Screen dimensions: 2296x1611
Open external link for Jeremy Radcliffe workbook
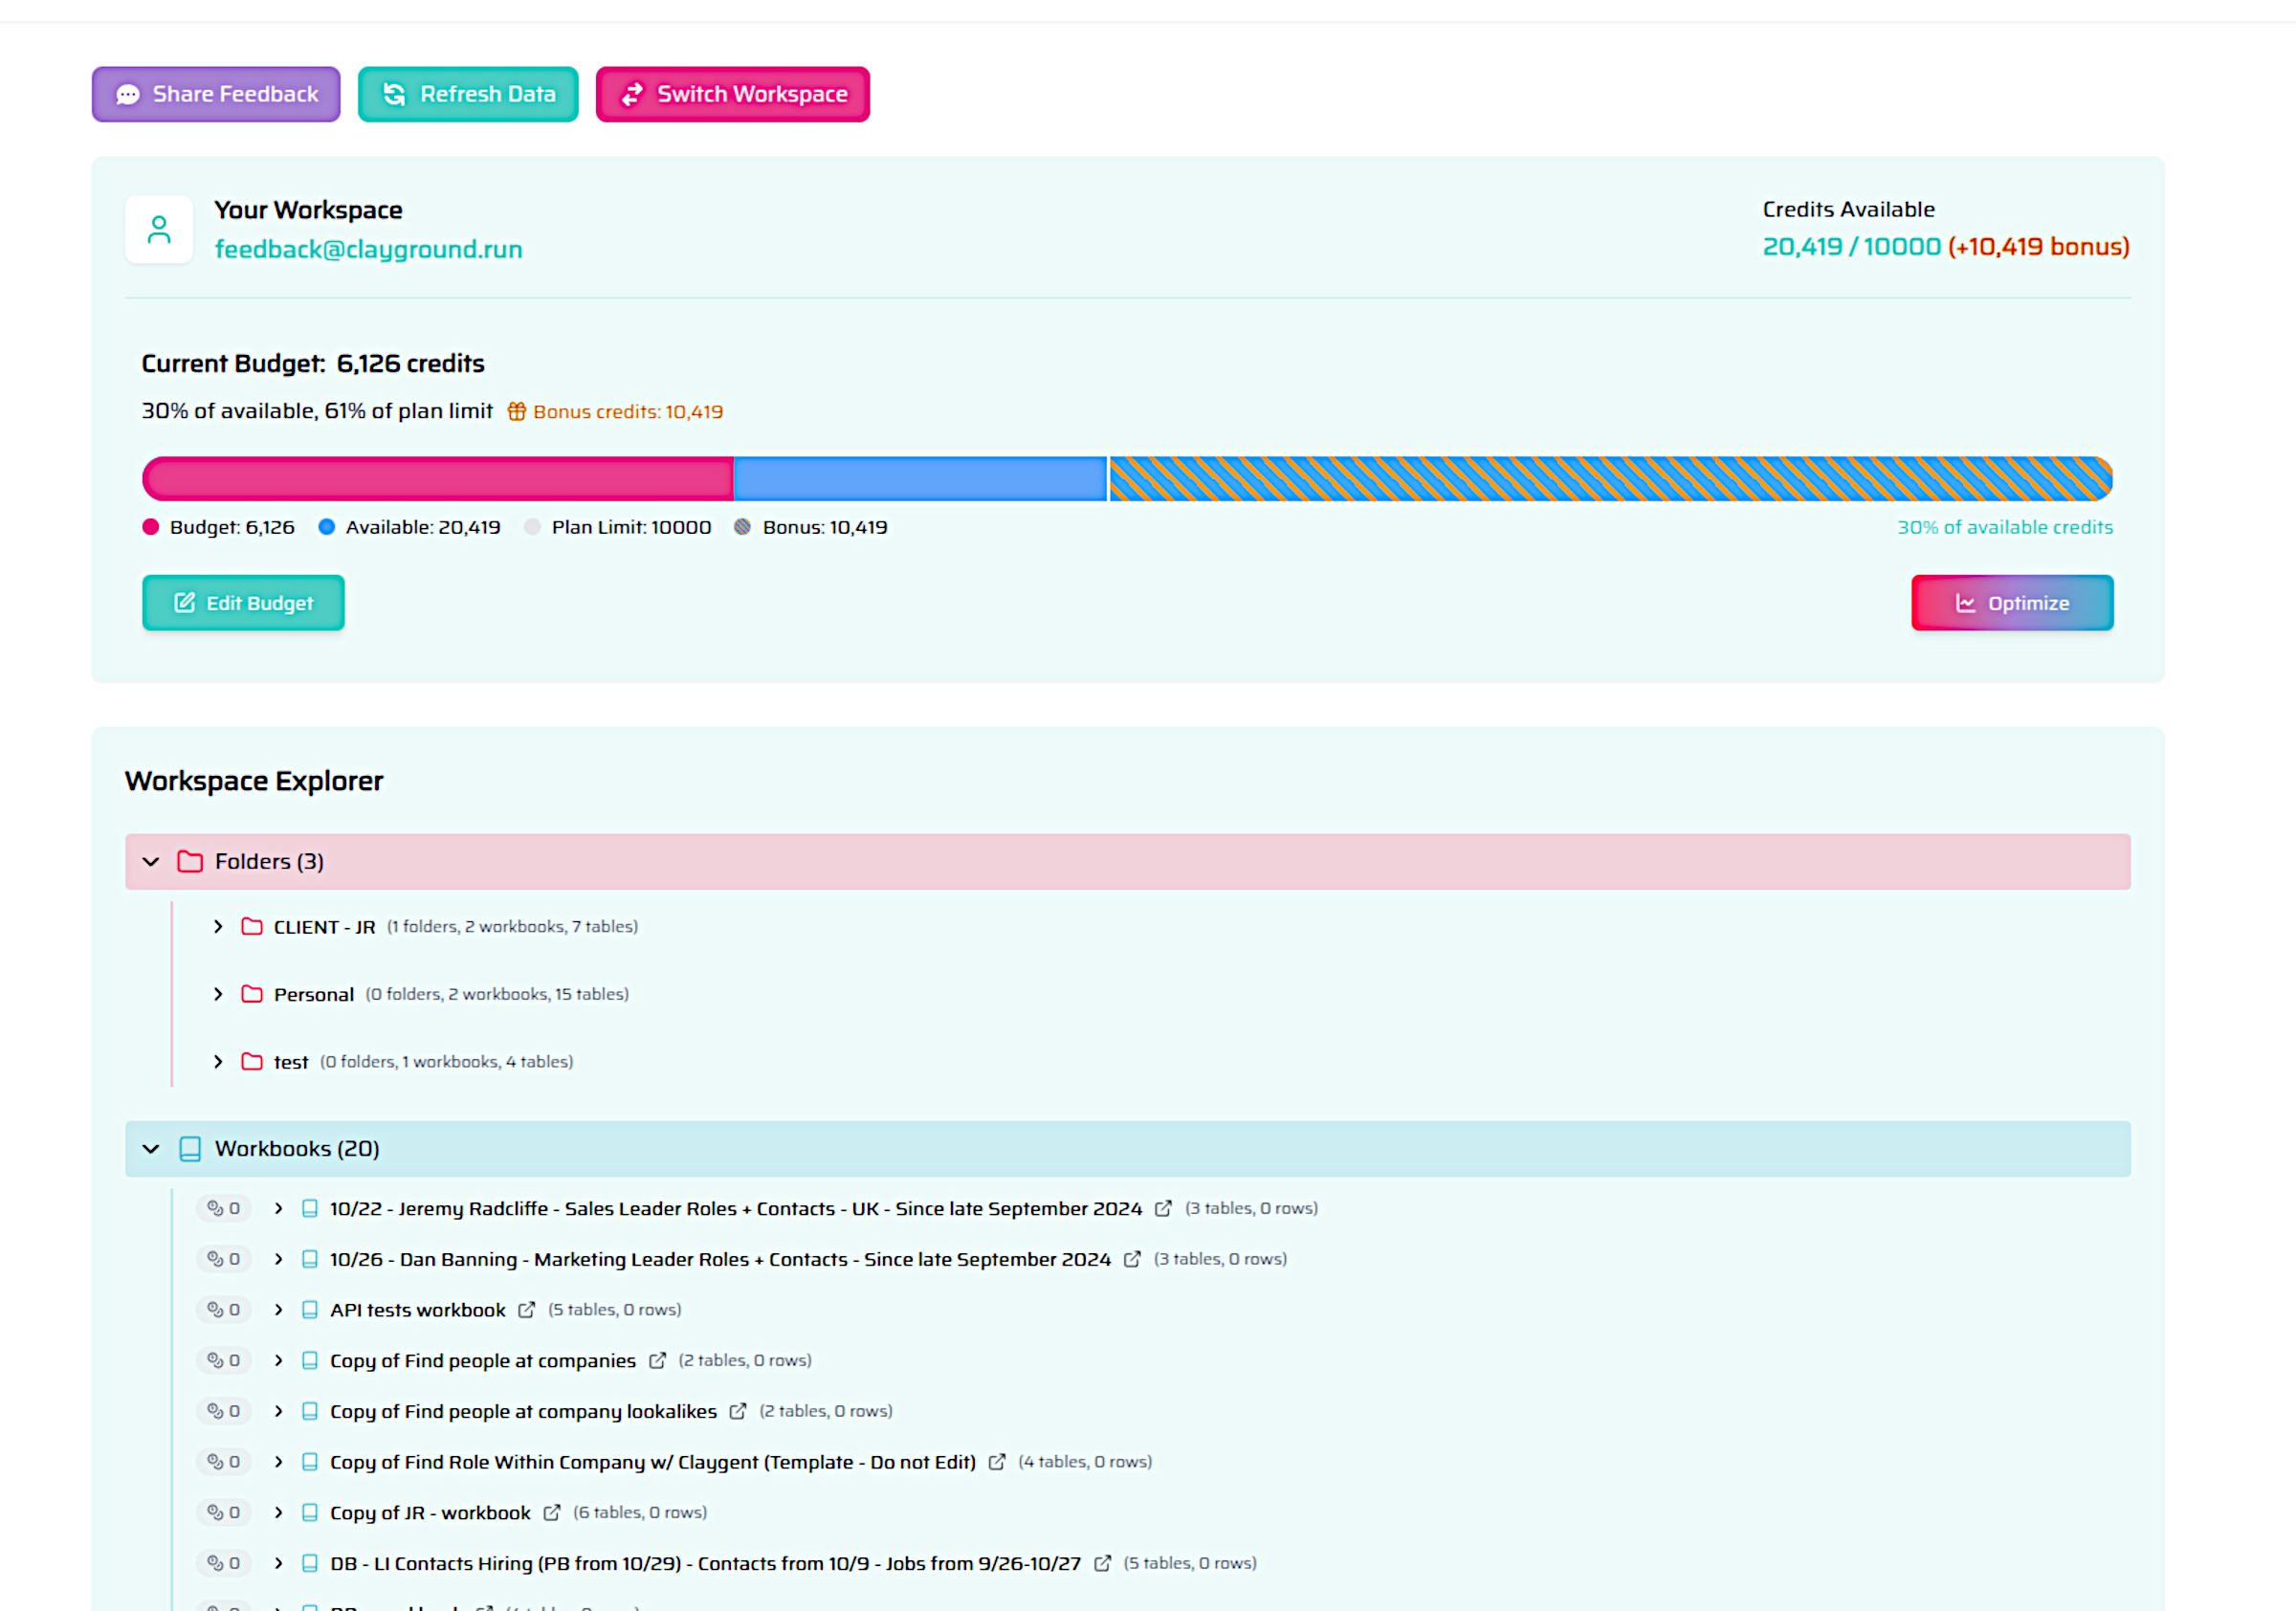pos(1163,1209)
